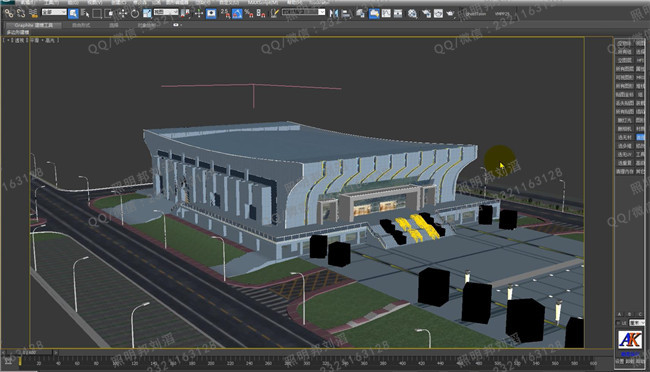Open Edit Named Selection Sets
650x372 pixels.
pyautogui.click(x=274, y=13)
